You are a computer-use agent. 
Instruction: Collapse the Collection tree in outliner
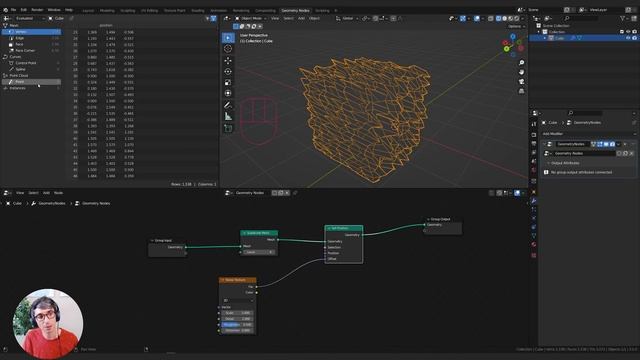(538, 32)
